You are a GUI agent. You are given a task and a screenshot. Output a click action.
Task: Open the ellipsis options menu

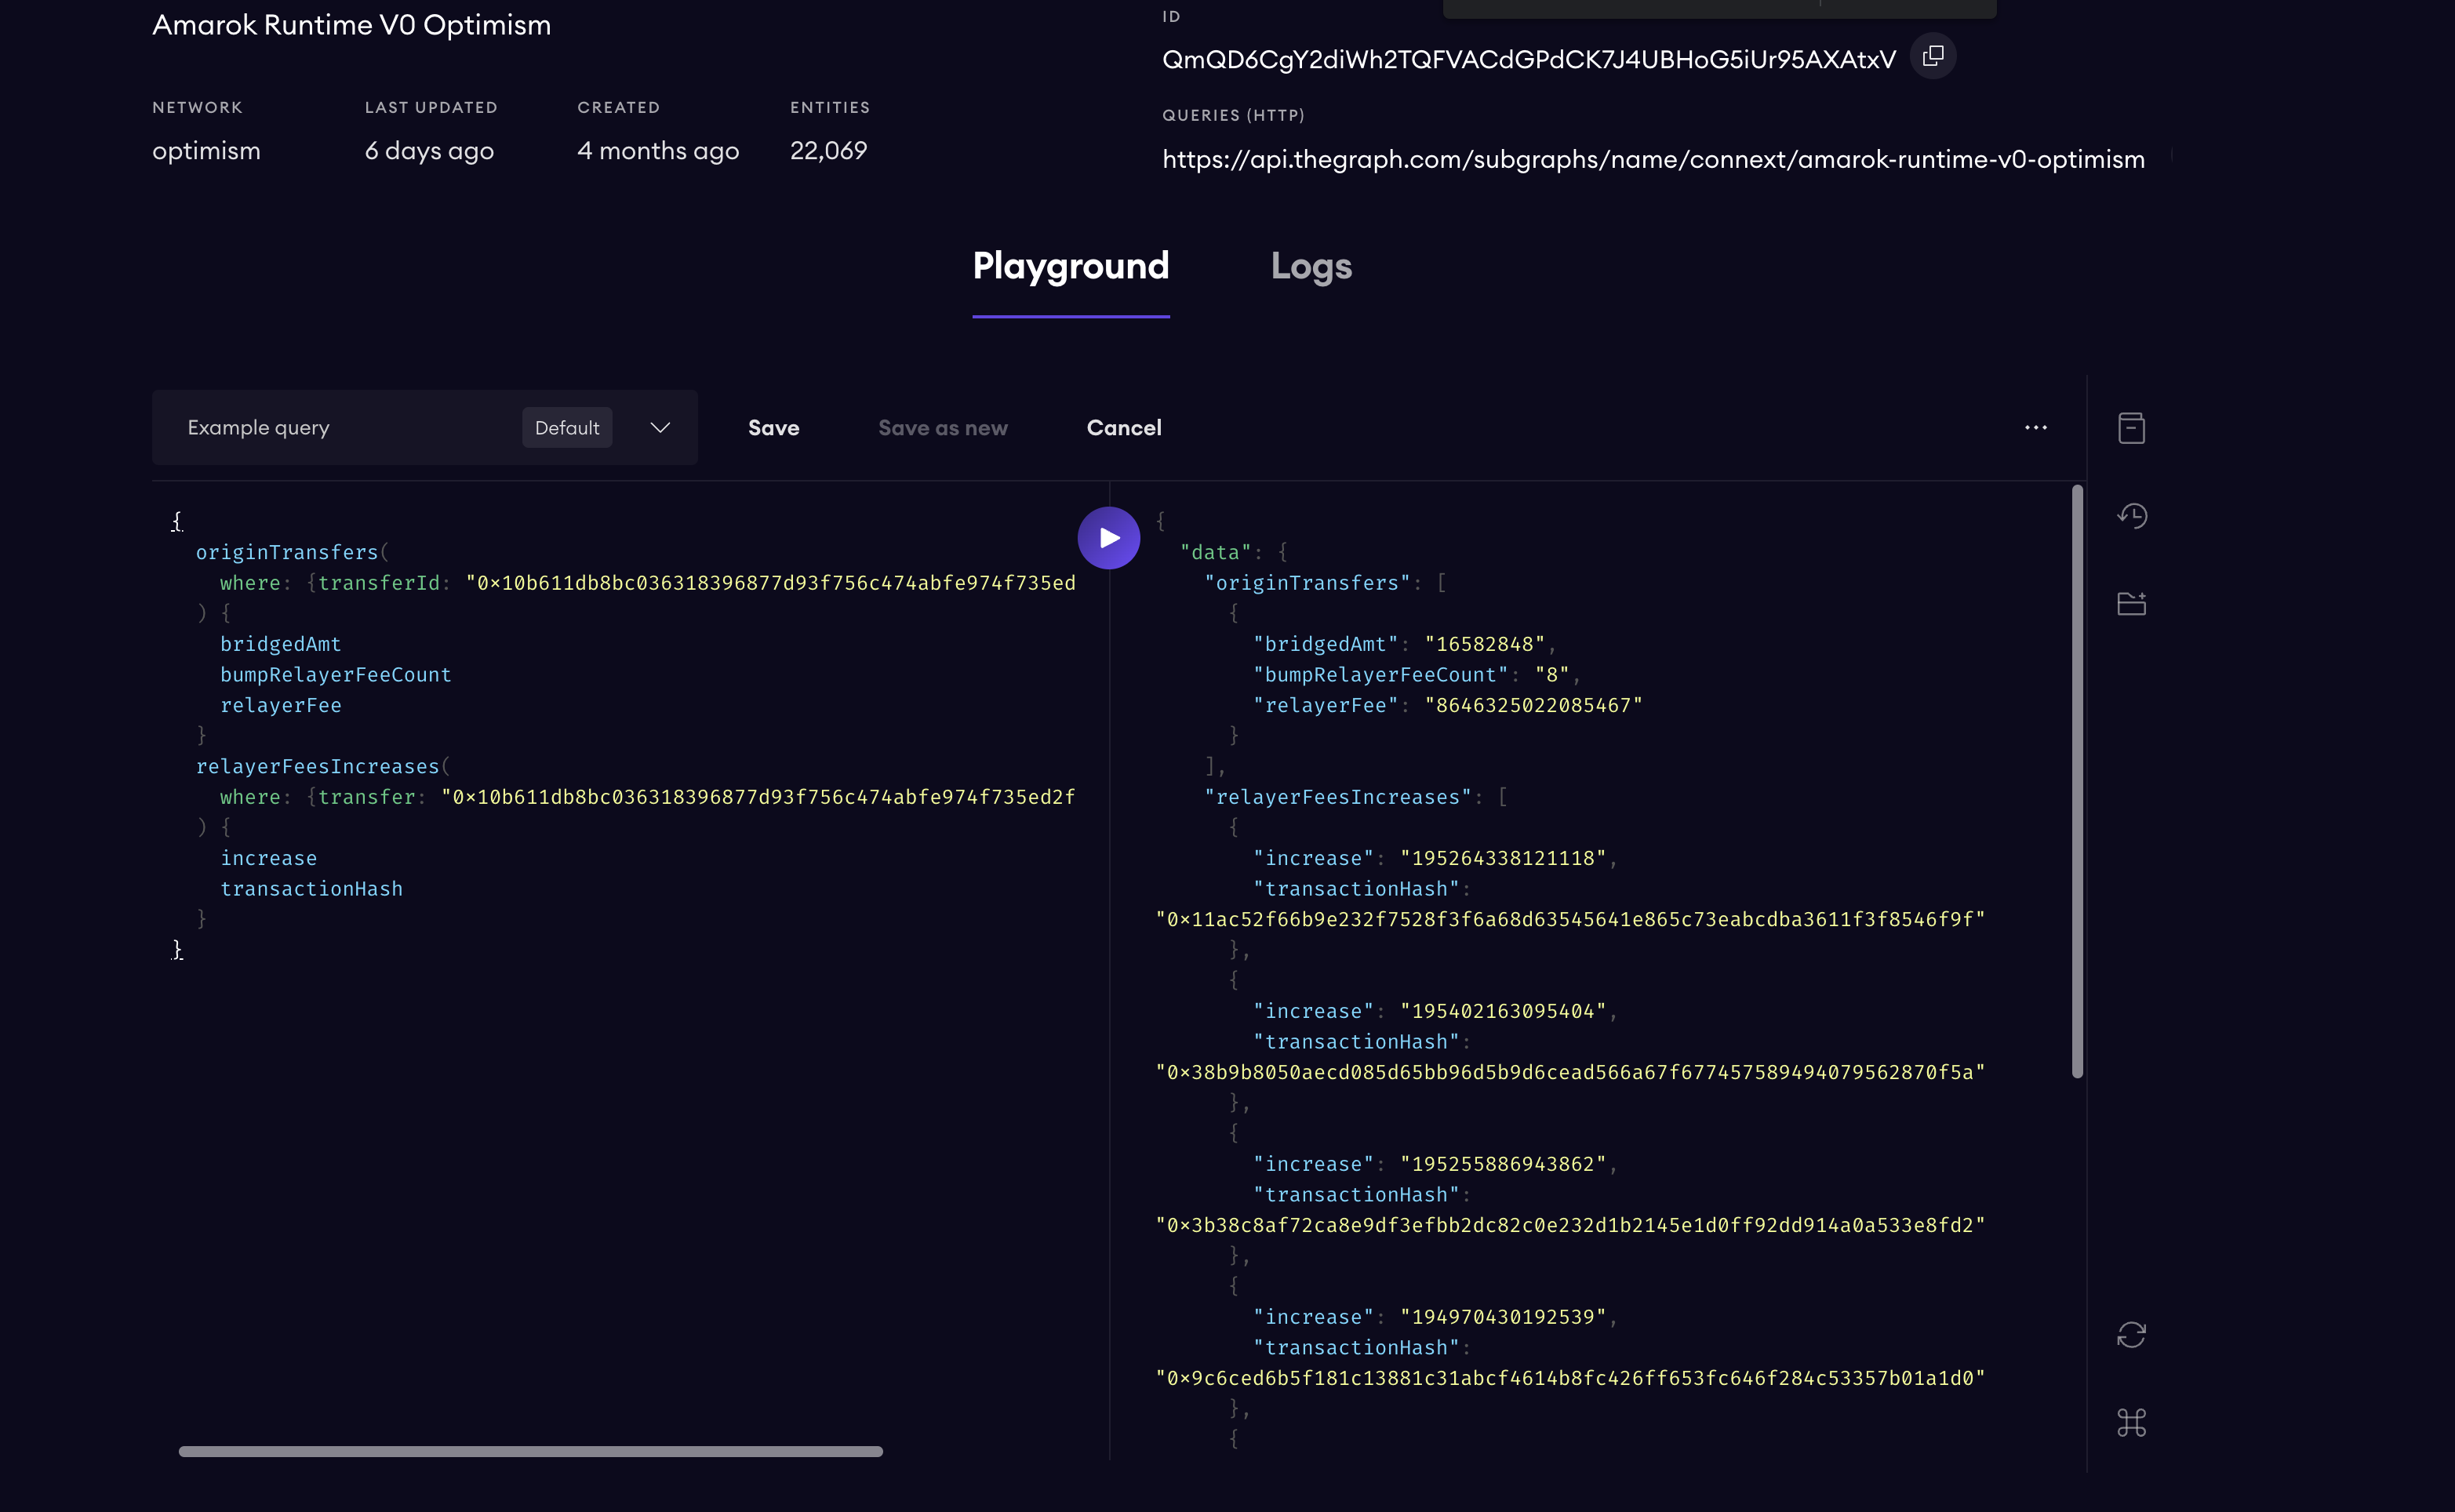click(2036, 427)
